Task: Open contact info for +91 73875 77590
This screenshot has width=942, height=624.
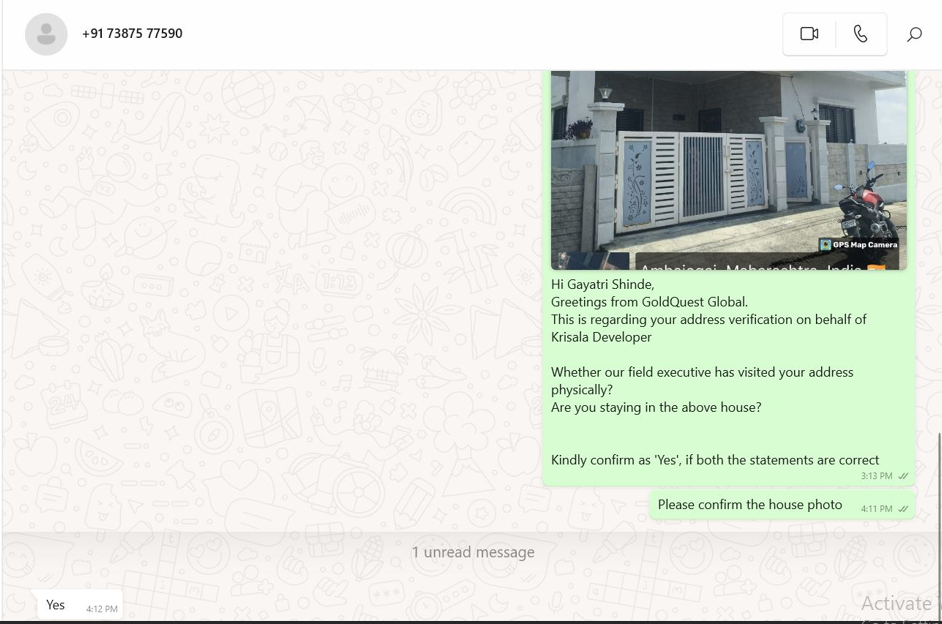Action: tap(132, 34)
